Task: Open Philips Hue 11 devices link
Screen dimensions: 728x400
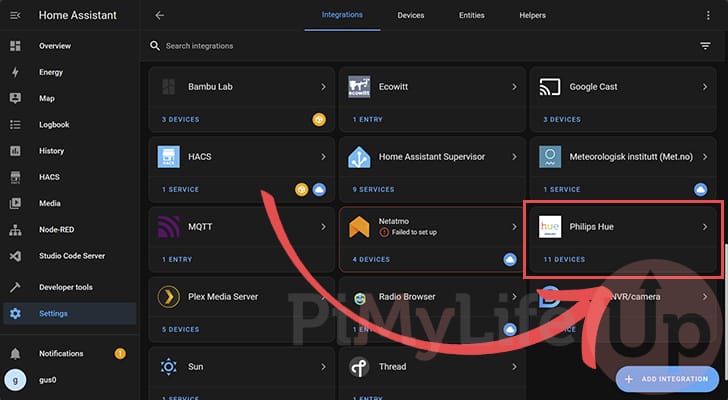Action: (x=564, y=259)
